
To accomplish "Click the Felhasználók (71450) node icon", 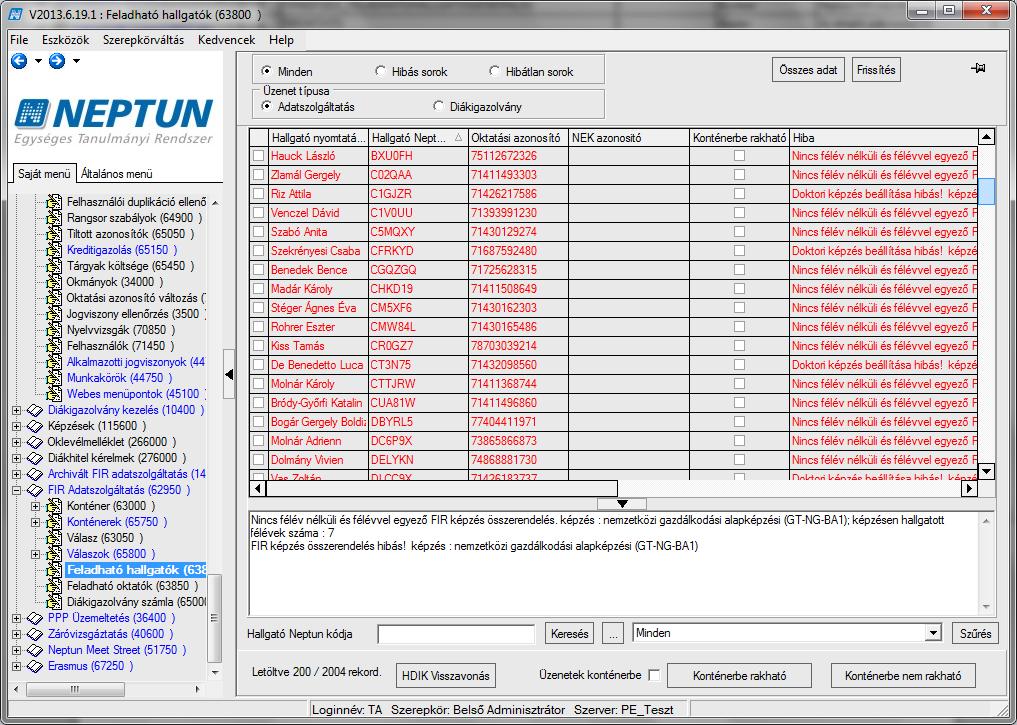I will [55, 346].
